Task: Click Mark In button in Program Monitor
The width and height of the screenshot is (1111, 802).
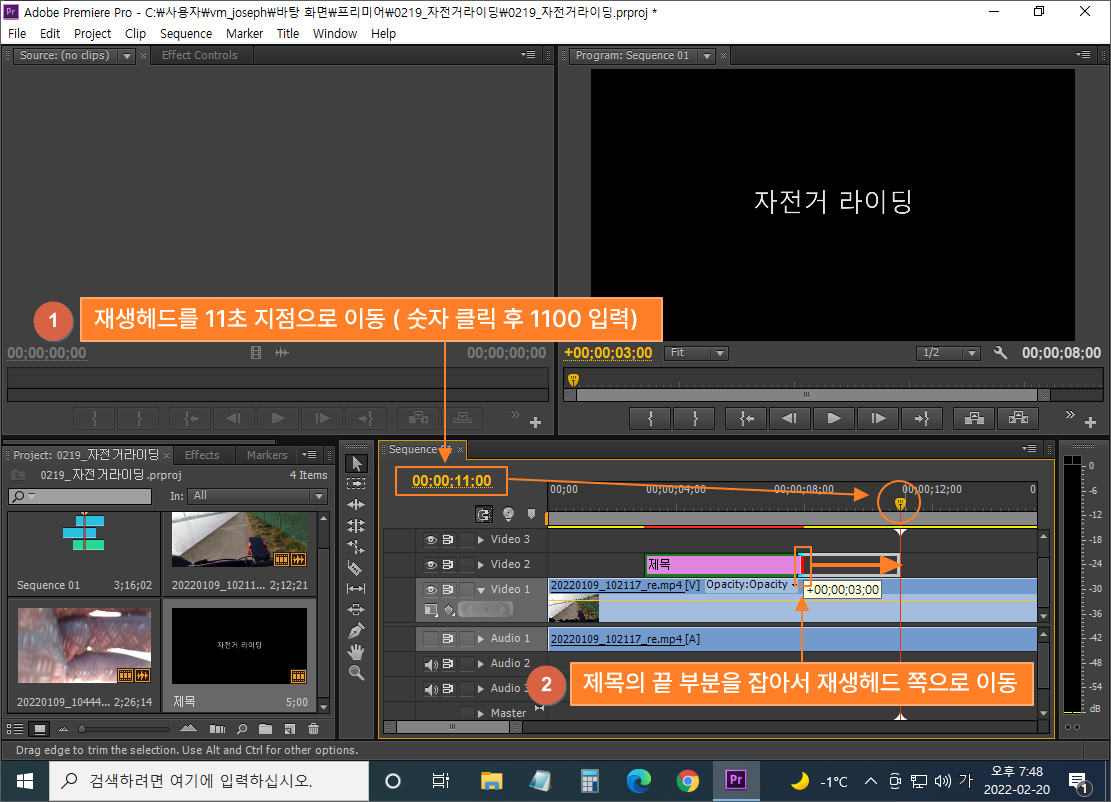Action: click(650, 418)
